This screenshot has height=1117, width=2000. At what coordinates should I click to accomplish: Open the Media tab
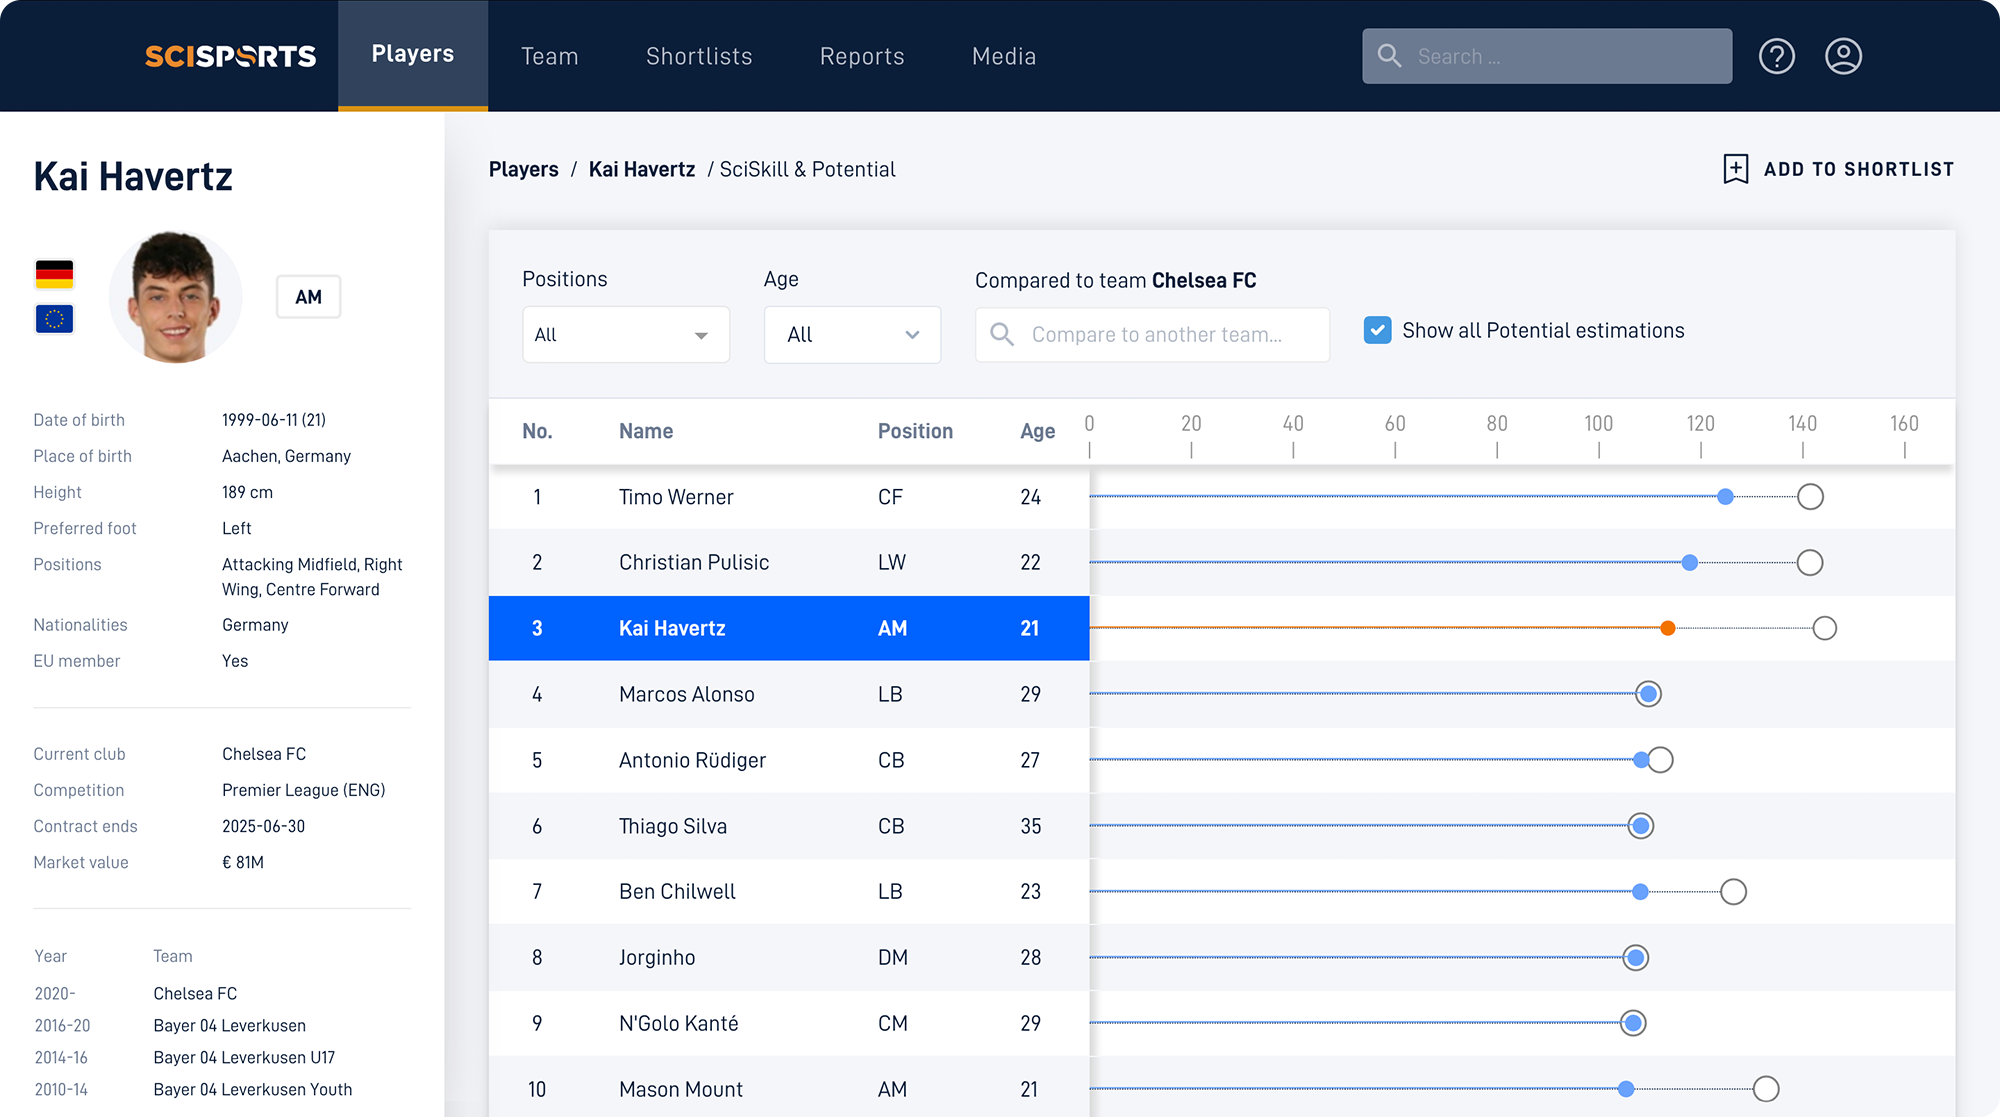pos(1004,56)
